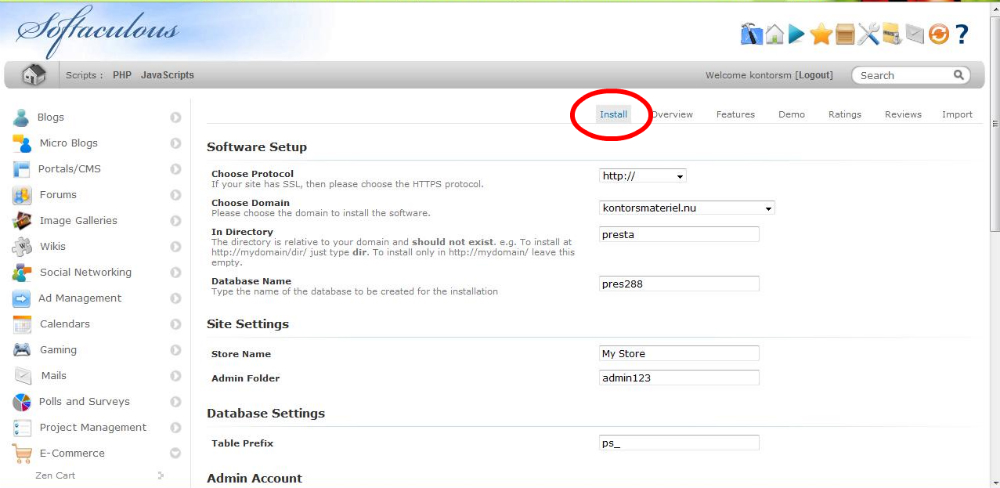Screen dimensions: 1000x488
Task: Click the Portals/CMS category icon
Action: coord(22,169)
